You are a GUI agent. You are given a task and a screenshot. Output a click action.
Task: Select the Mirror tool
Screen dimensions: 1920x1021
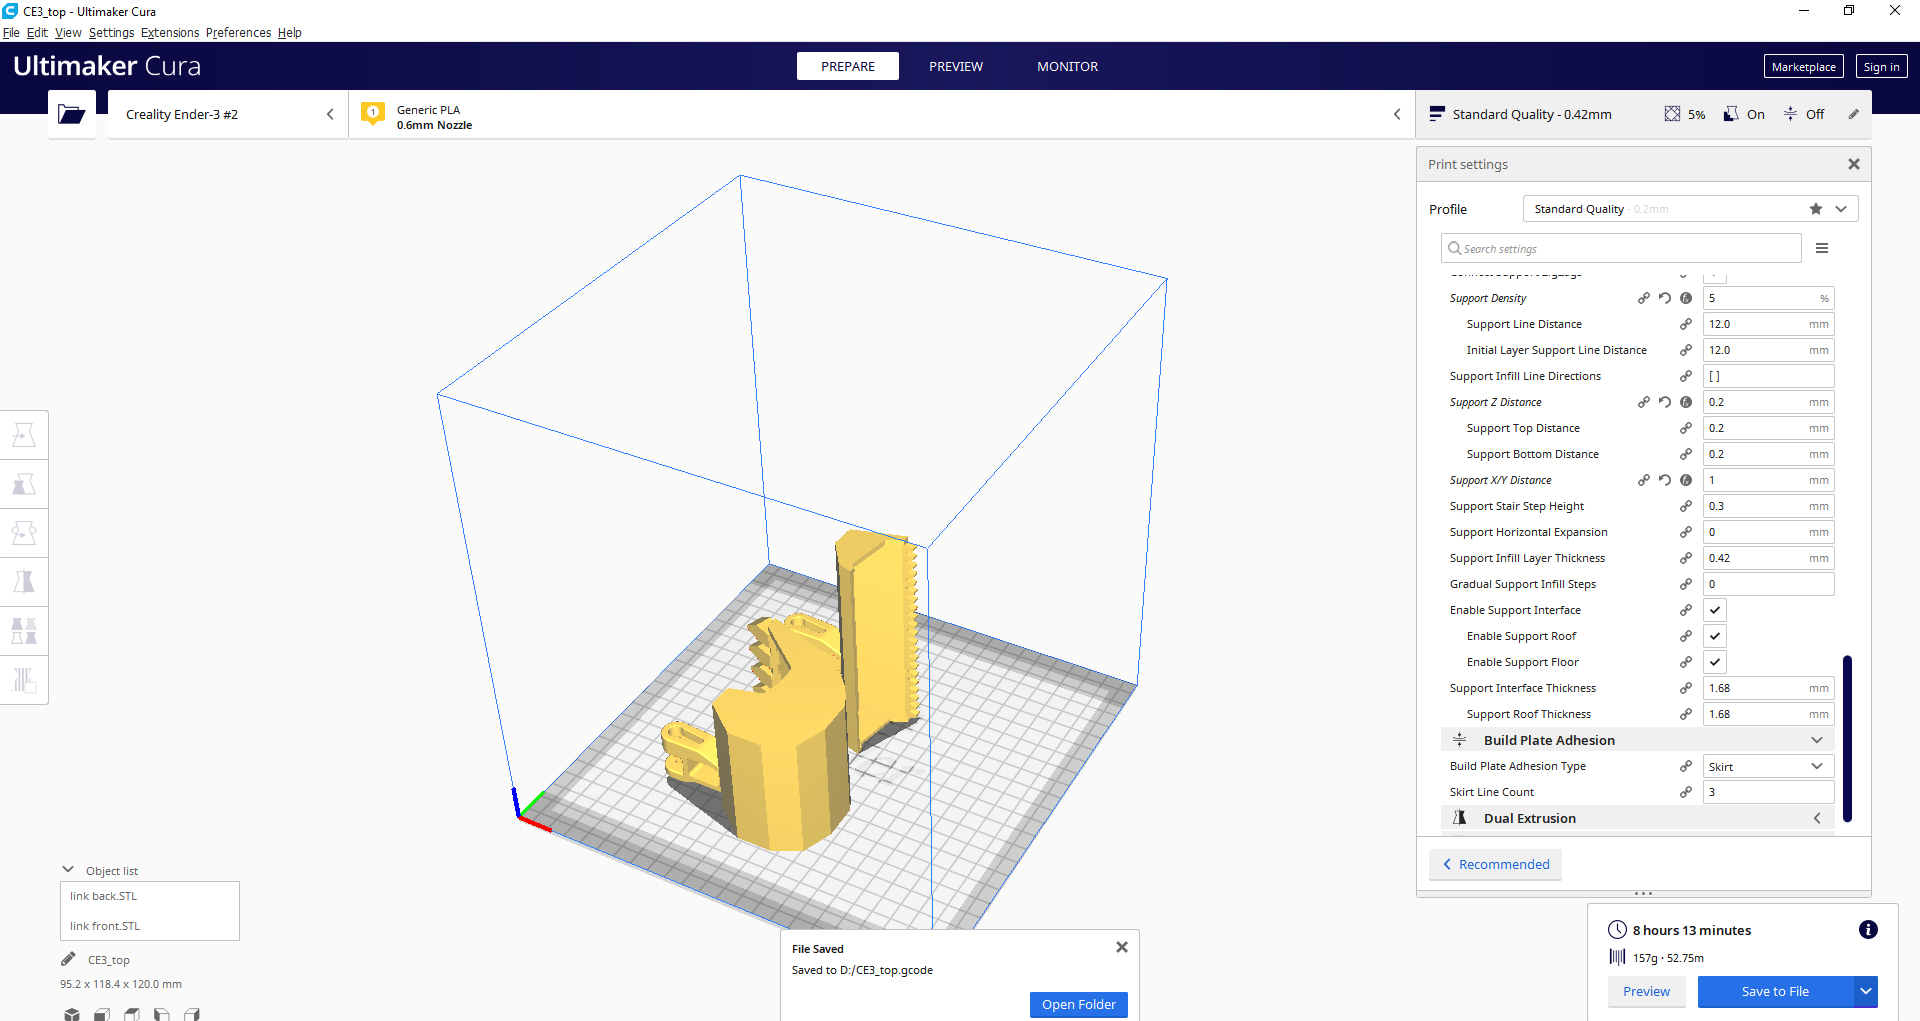click(24, 581)
